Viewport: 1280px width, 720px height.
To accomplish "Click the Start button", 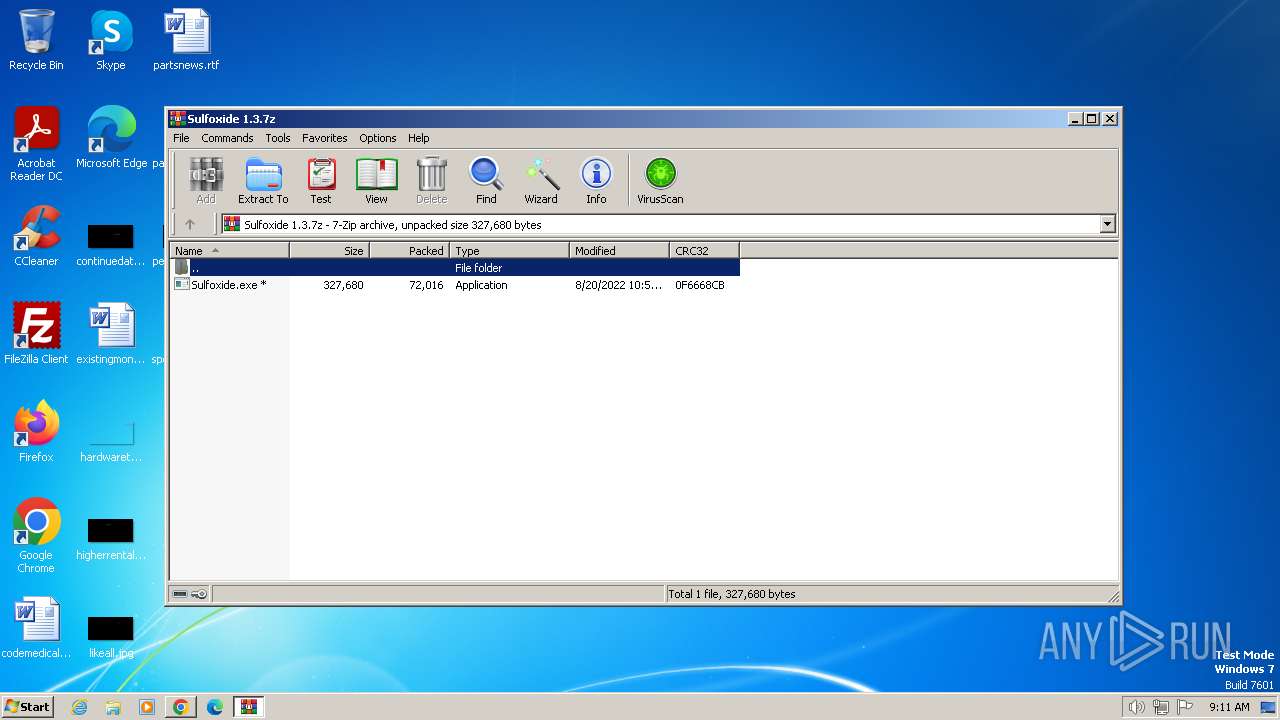I will pos(27,707).
